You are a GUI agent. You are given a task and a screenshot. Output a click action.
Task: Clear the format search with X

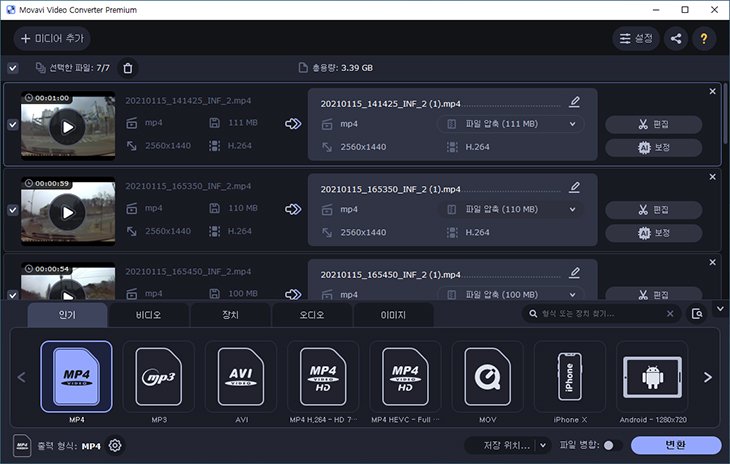(670, 314)
